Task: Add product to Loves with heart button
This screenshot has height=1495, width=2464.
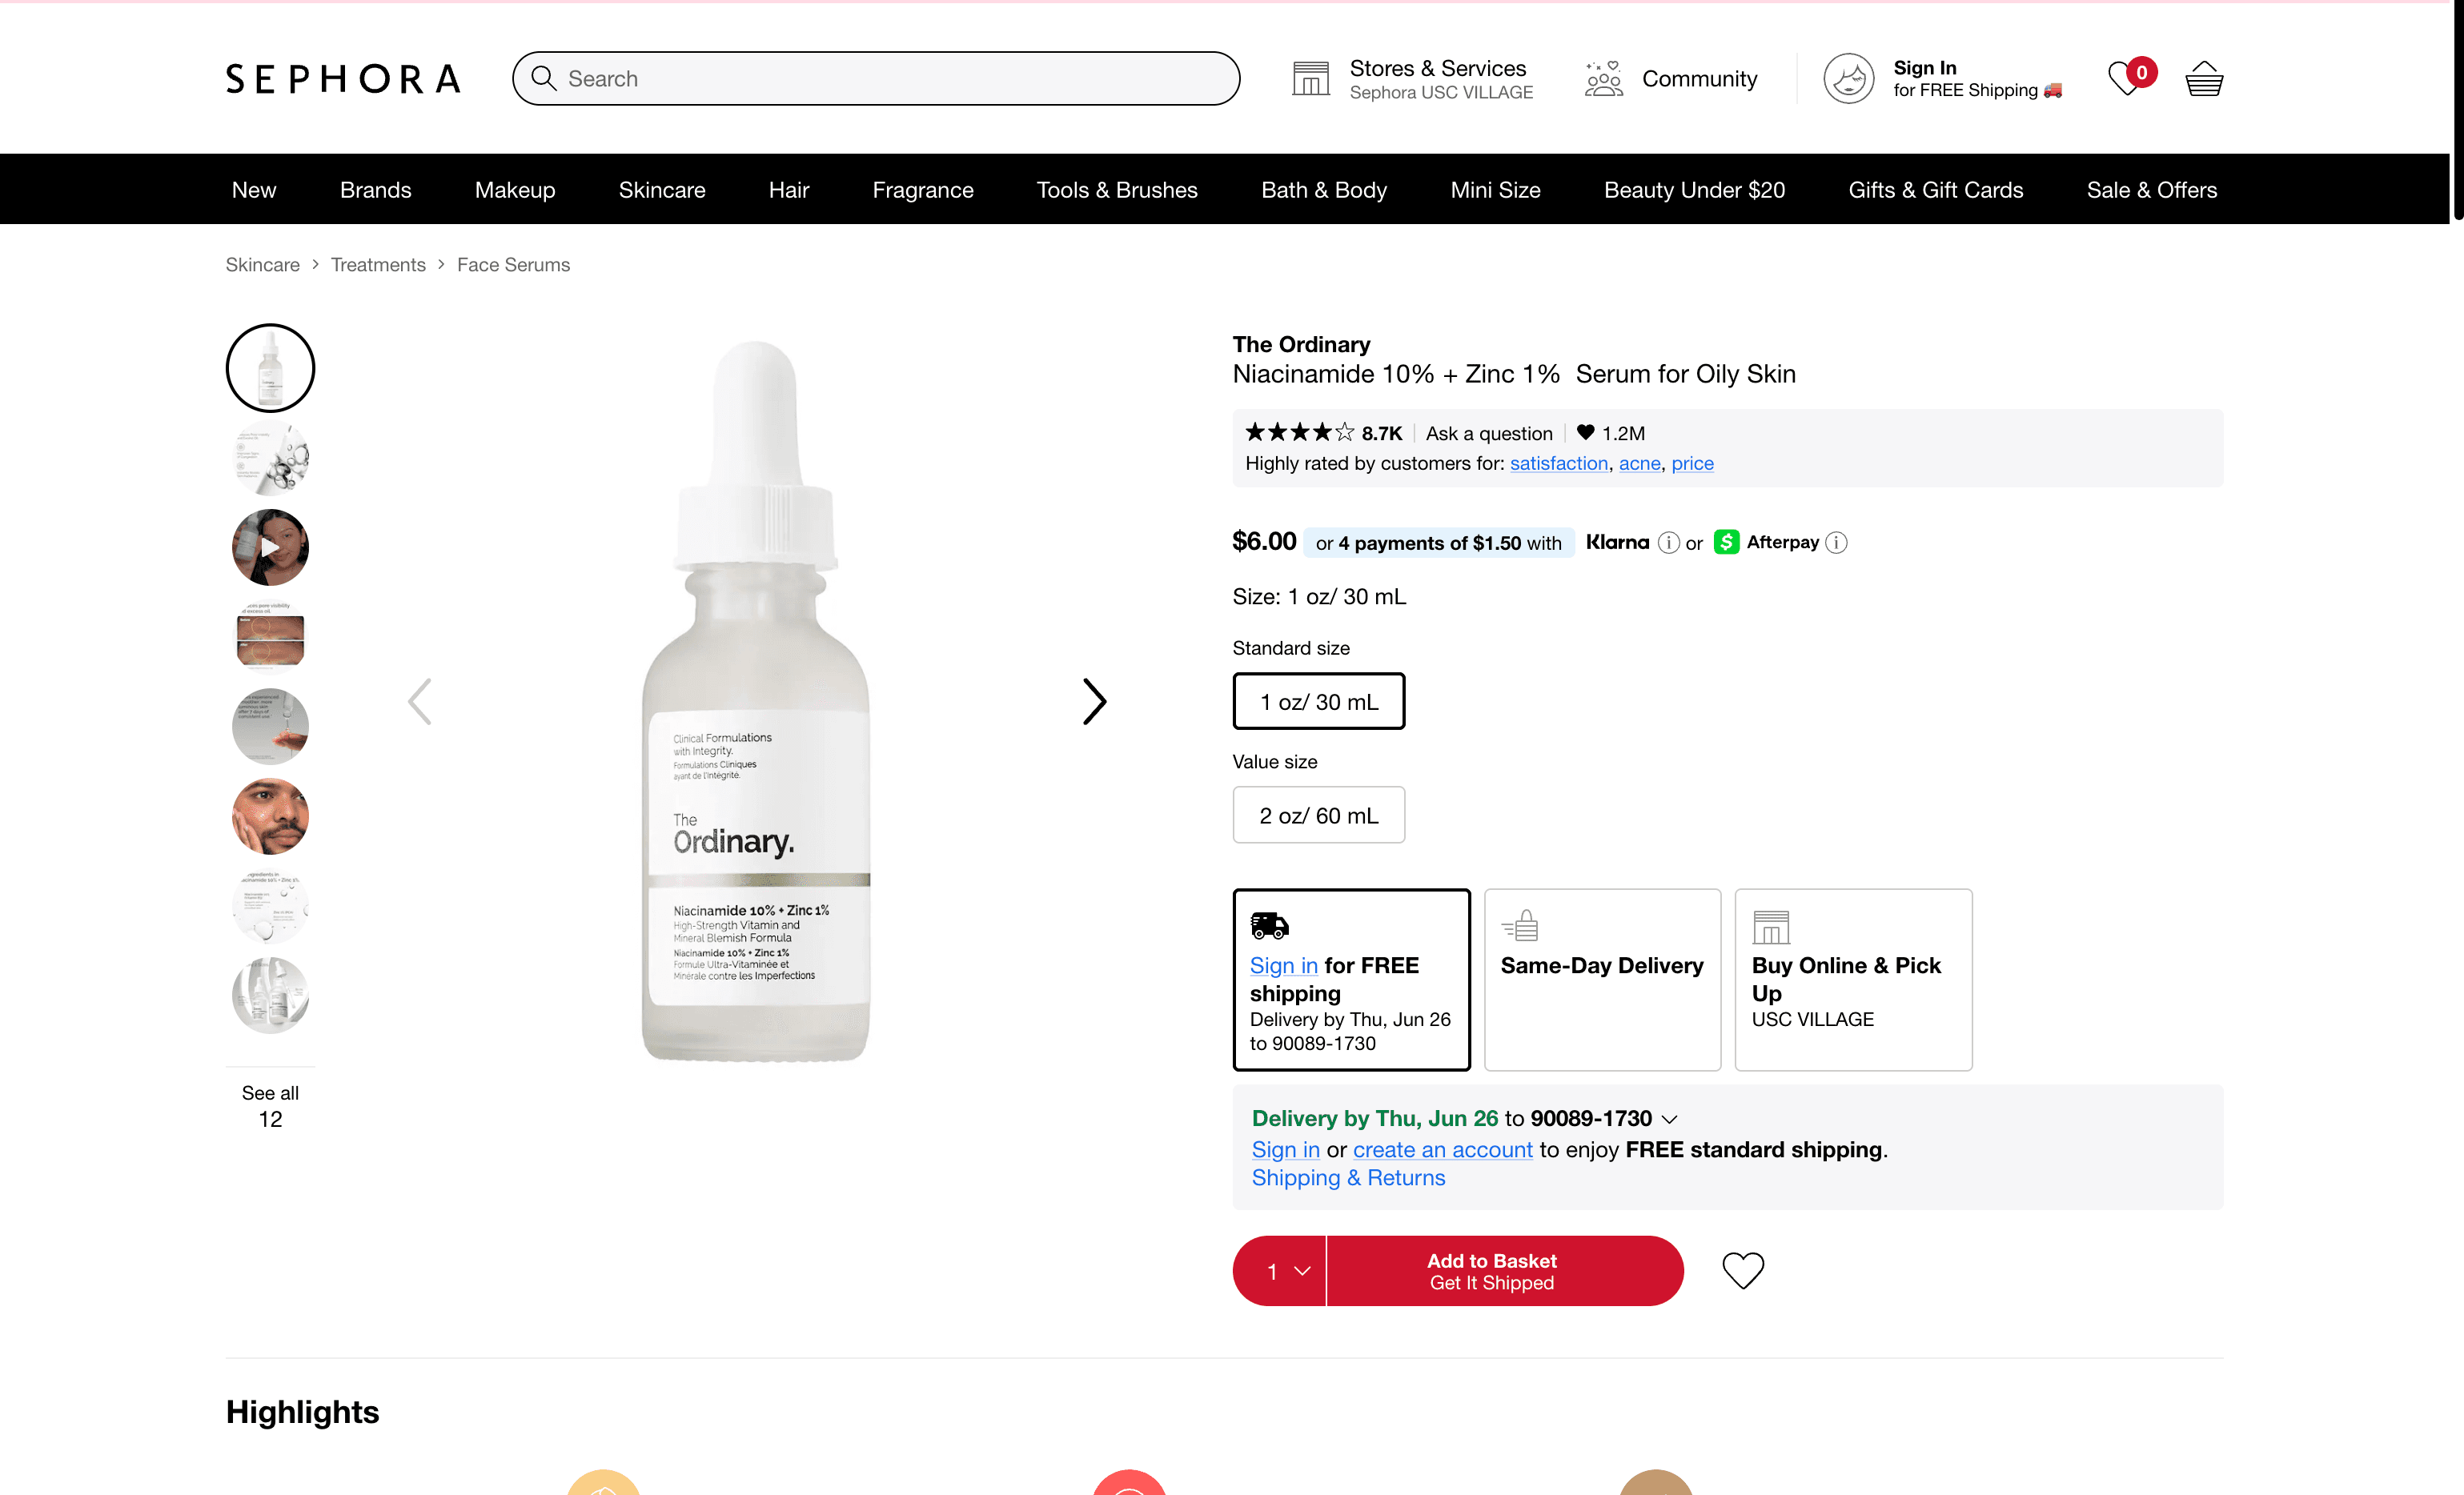Action: [x=1742, y=1271]
